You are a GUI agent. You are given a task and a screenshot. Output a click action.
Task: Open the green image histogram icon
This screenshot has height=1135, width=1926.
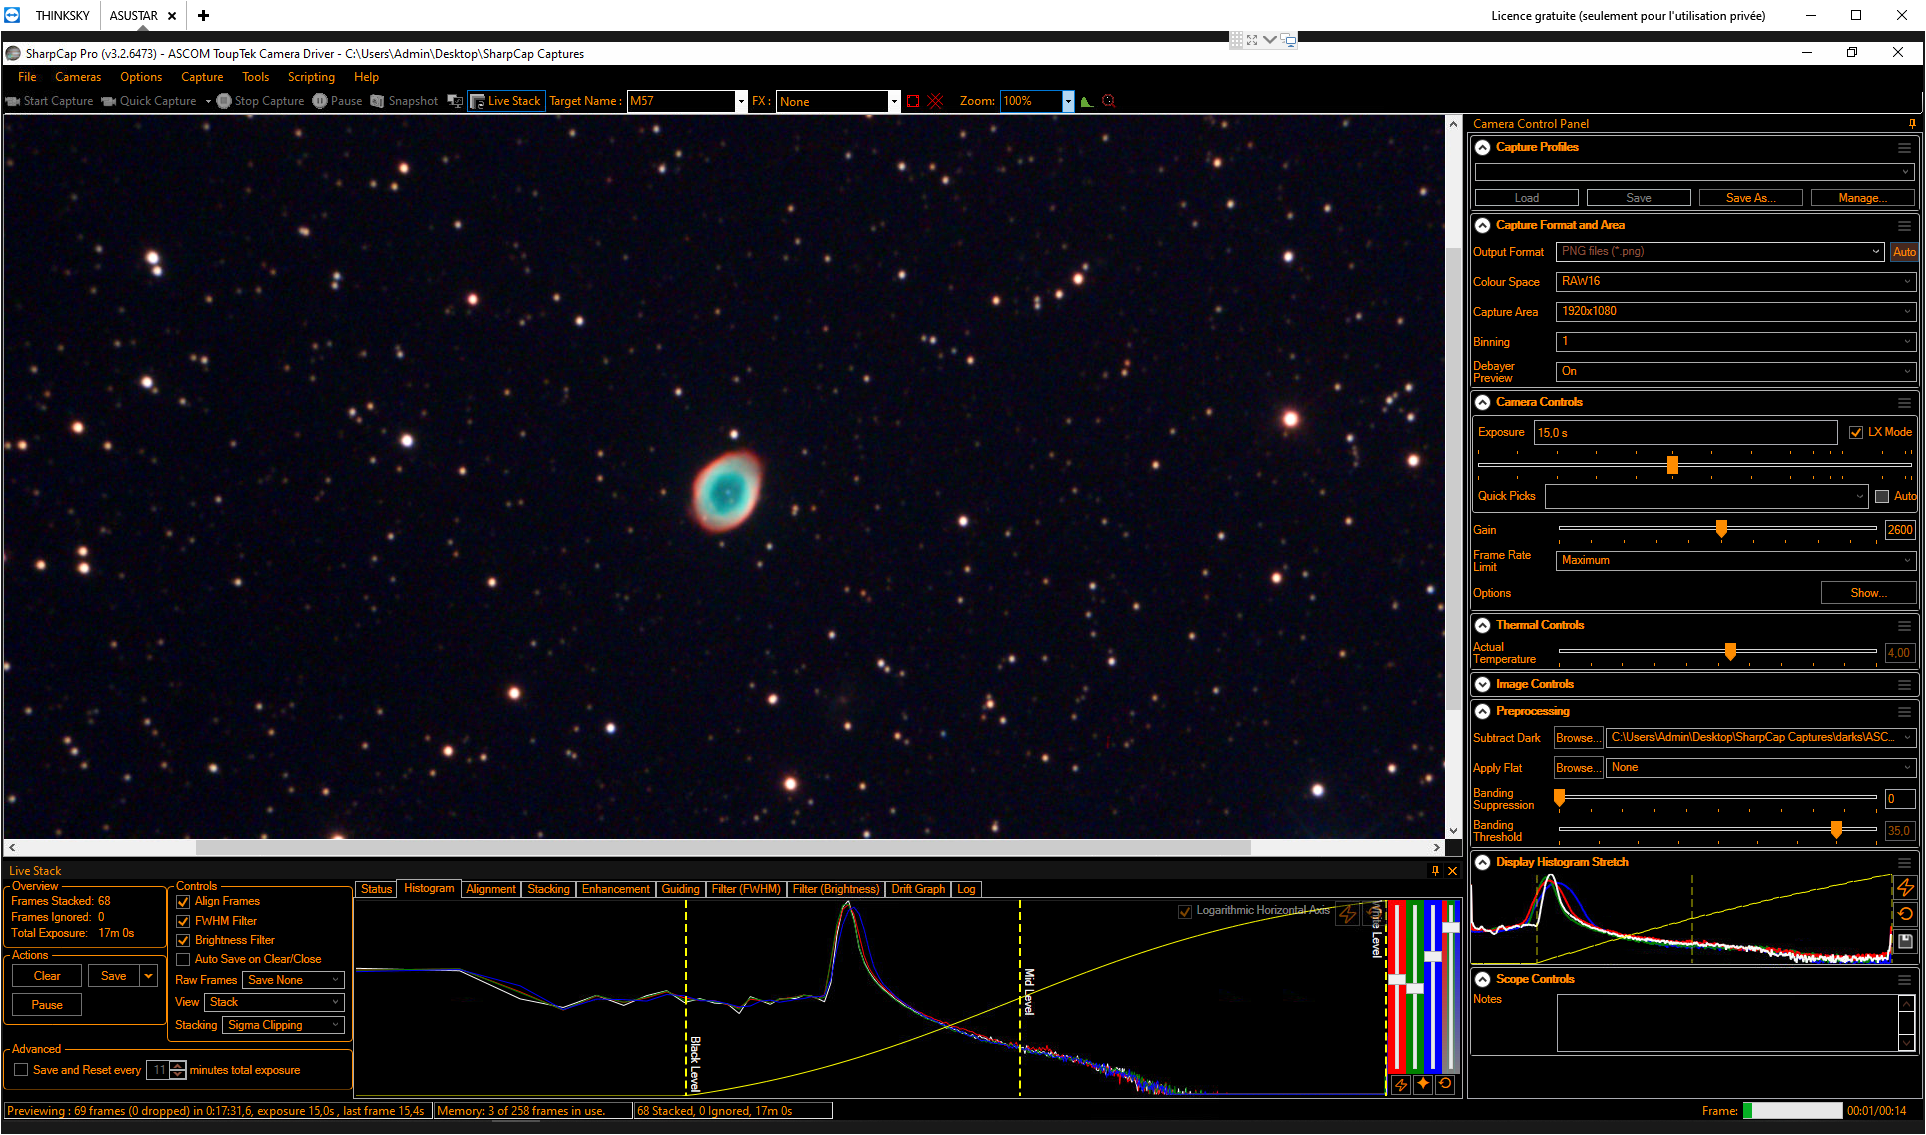coord(1087,101)
